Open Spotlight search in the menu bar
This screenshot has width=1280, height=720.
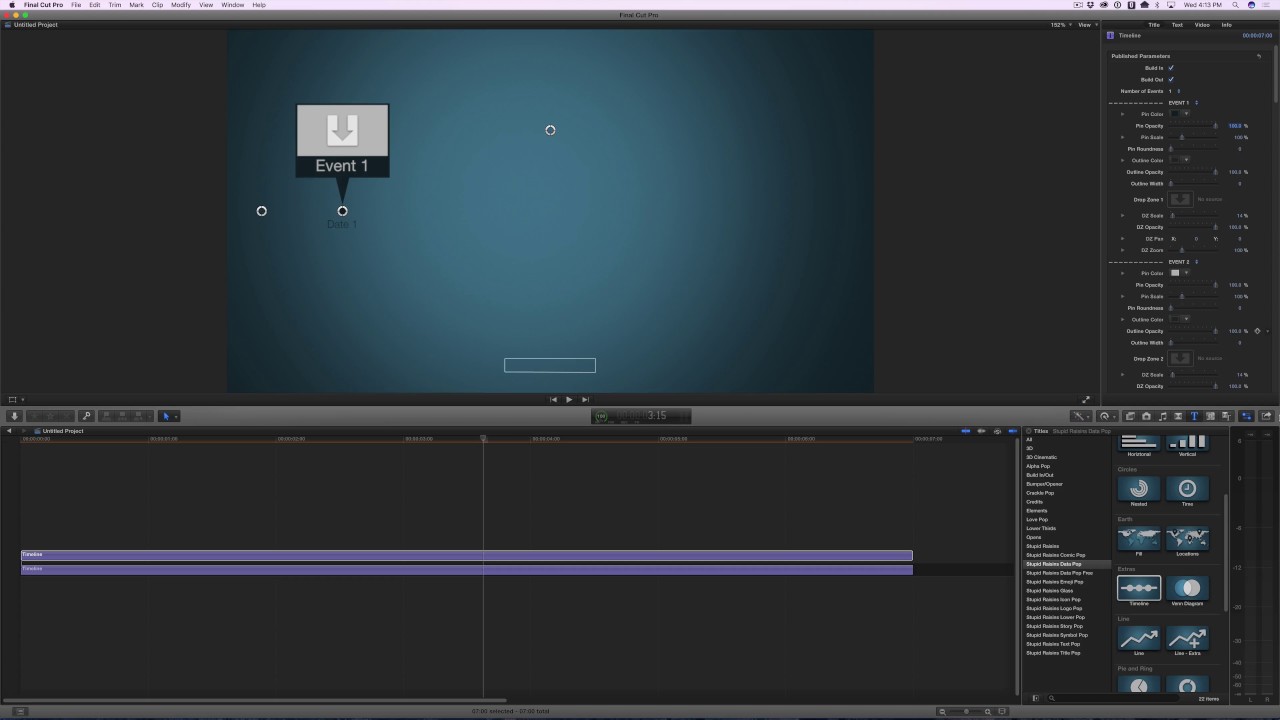(x=1234, y=5)
